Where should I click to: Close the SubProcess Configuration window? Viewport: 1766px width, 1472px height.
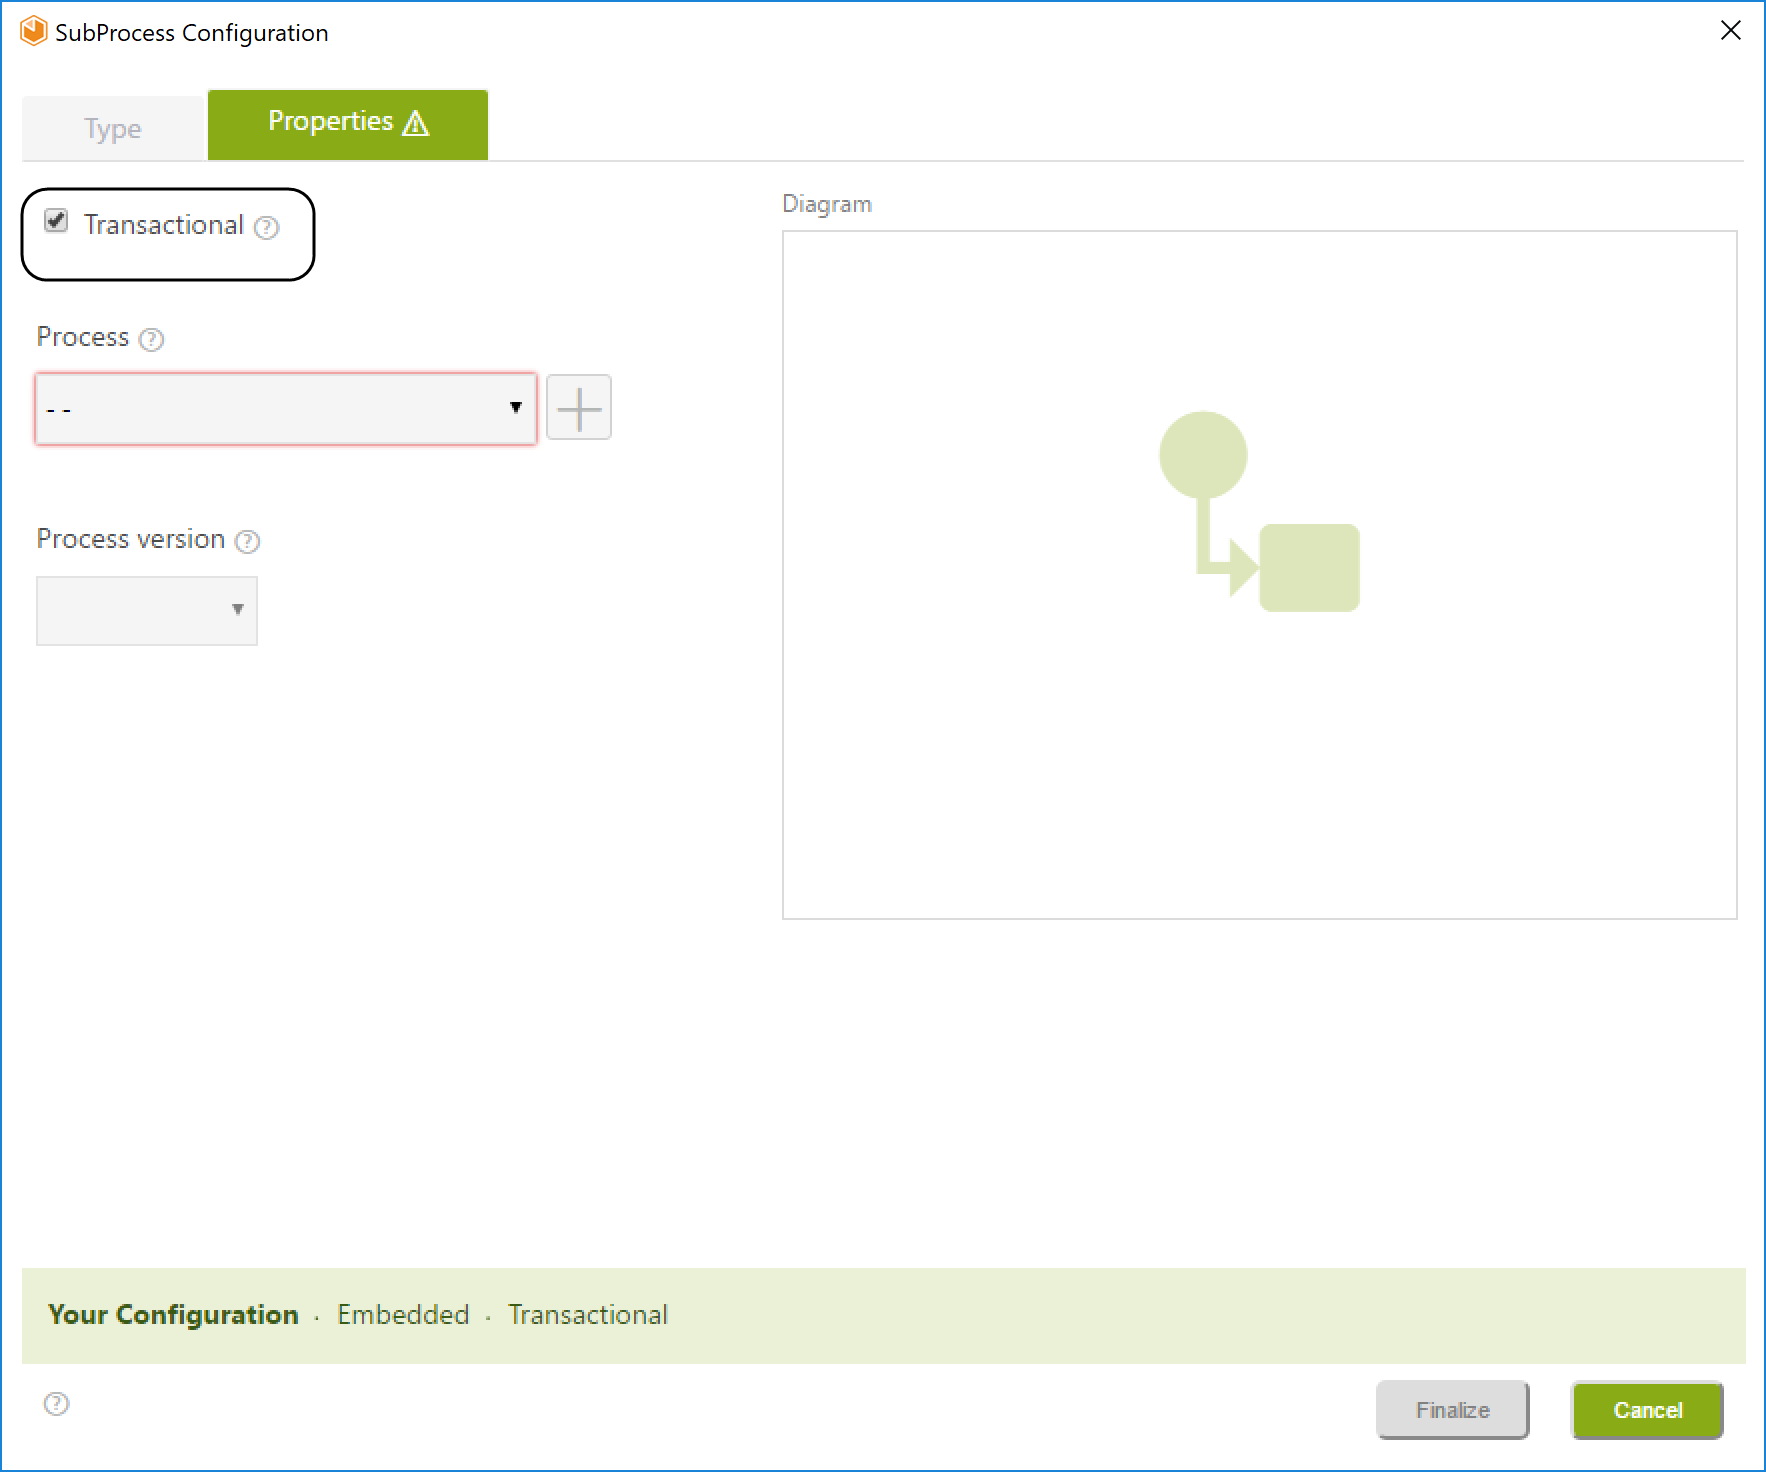click(1730, 31)
